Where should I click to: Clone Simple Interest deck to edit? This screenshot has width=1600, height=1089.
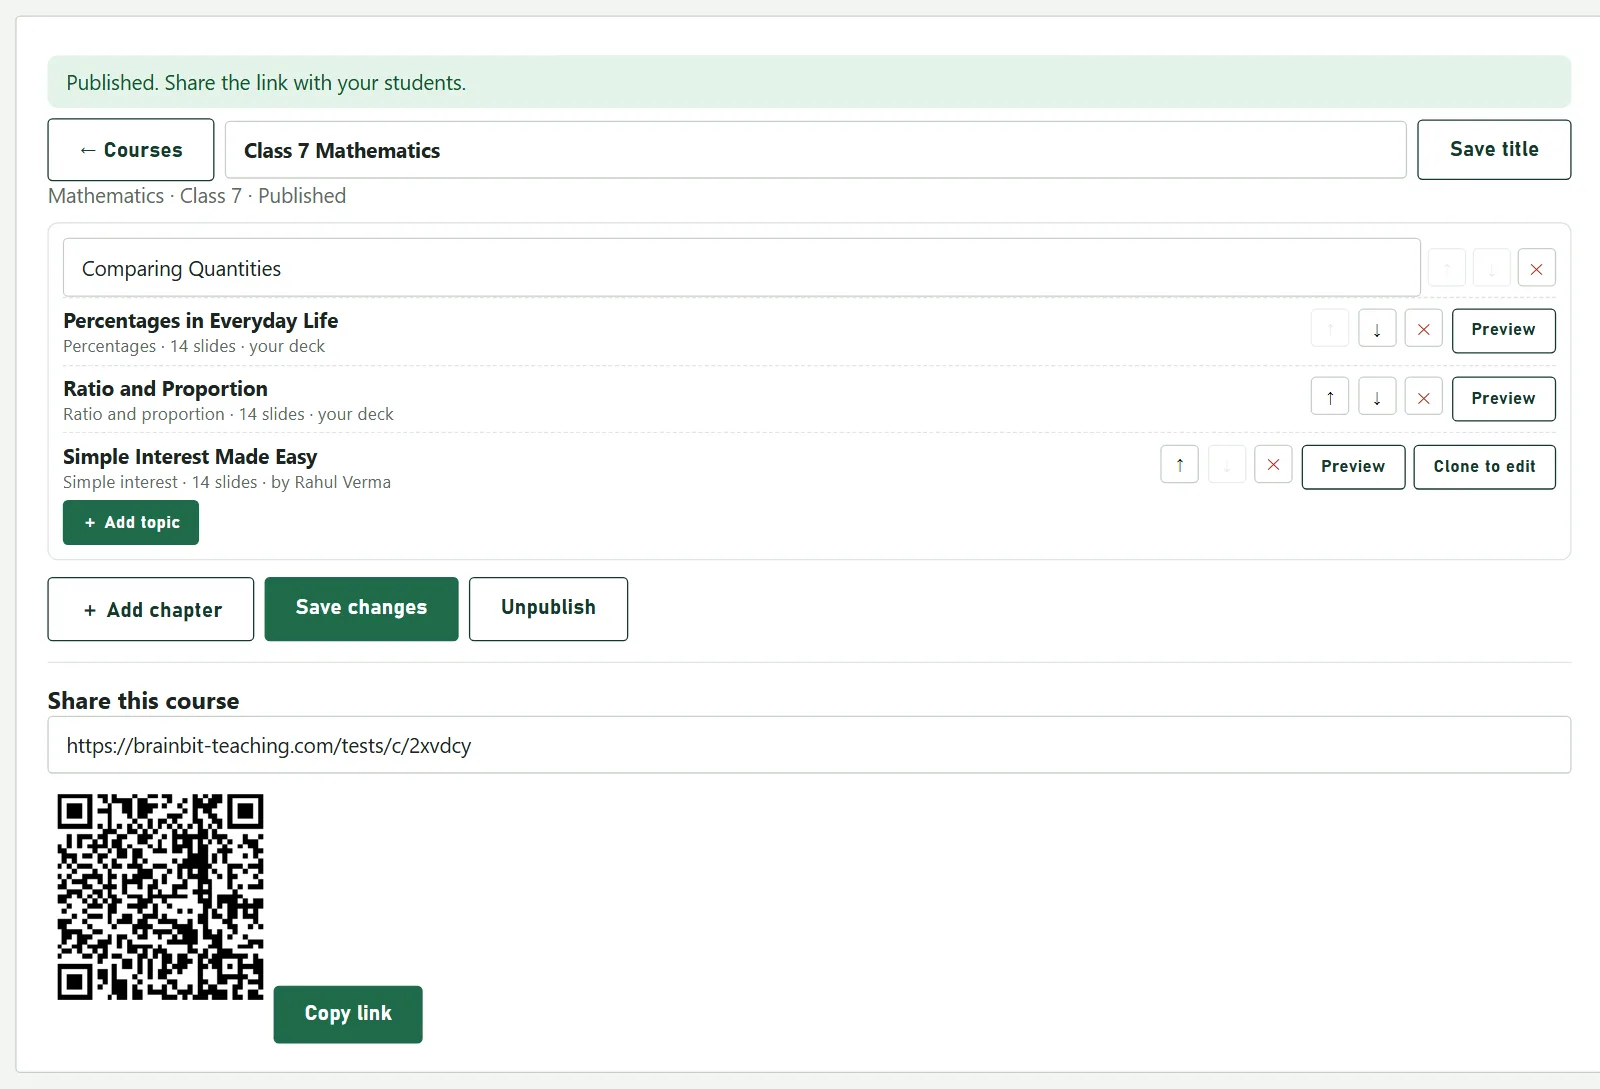click(1484, 466)
